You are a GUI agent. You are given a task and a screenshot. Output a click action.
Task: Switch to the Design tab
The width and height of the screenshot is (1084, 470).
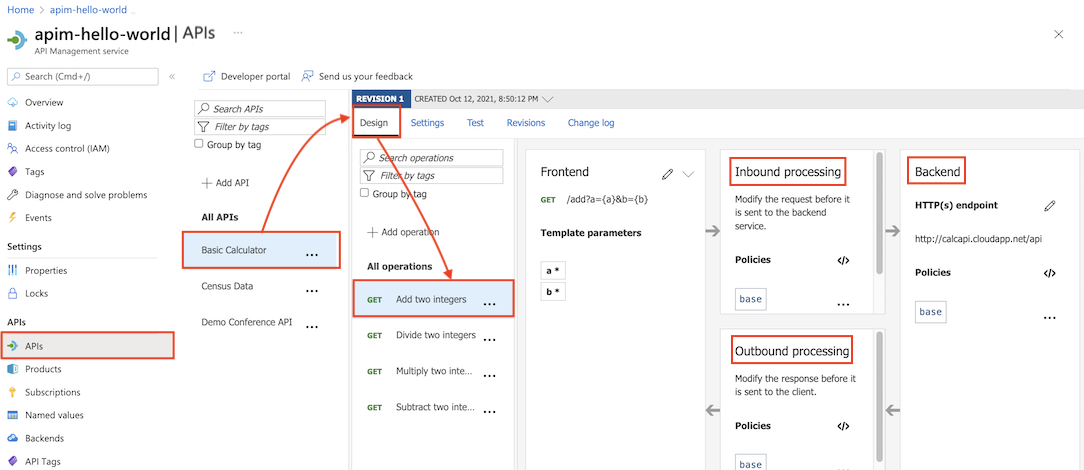pyautogui.click(x=376, y=122)
